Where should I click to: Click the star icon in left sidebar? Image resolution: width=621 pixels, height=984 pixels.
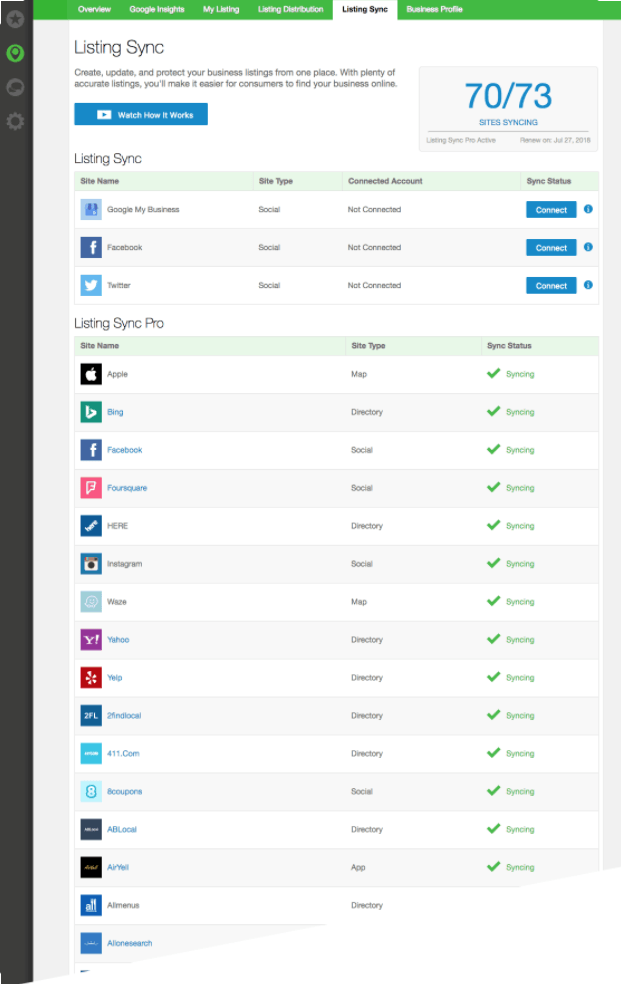(15, 19)
